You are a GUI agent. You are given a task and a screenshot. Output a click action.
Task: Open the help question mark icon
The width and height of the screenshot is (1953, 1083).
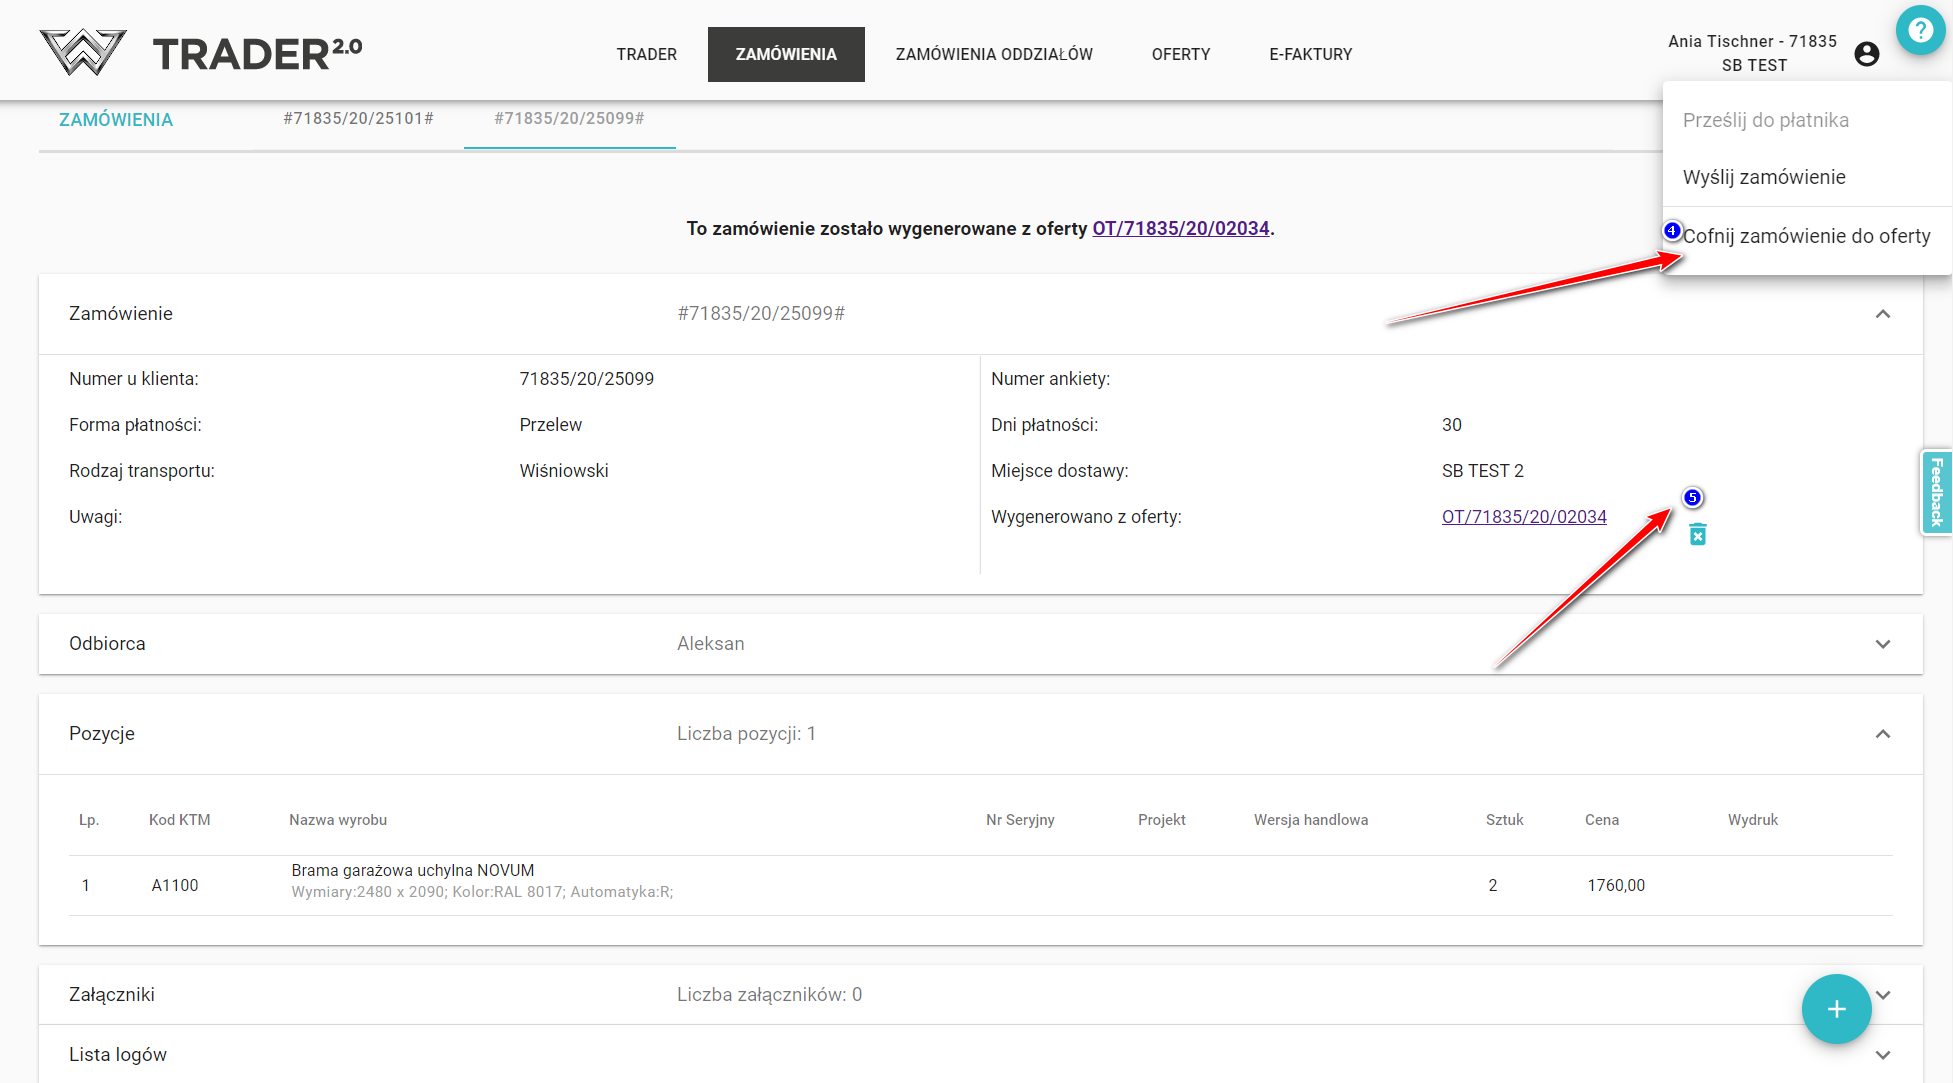(1920, 30)
